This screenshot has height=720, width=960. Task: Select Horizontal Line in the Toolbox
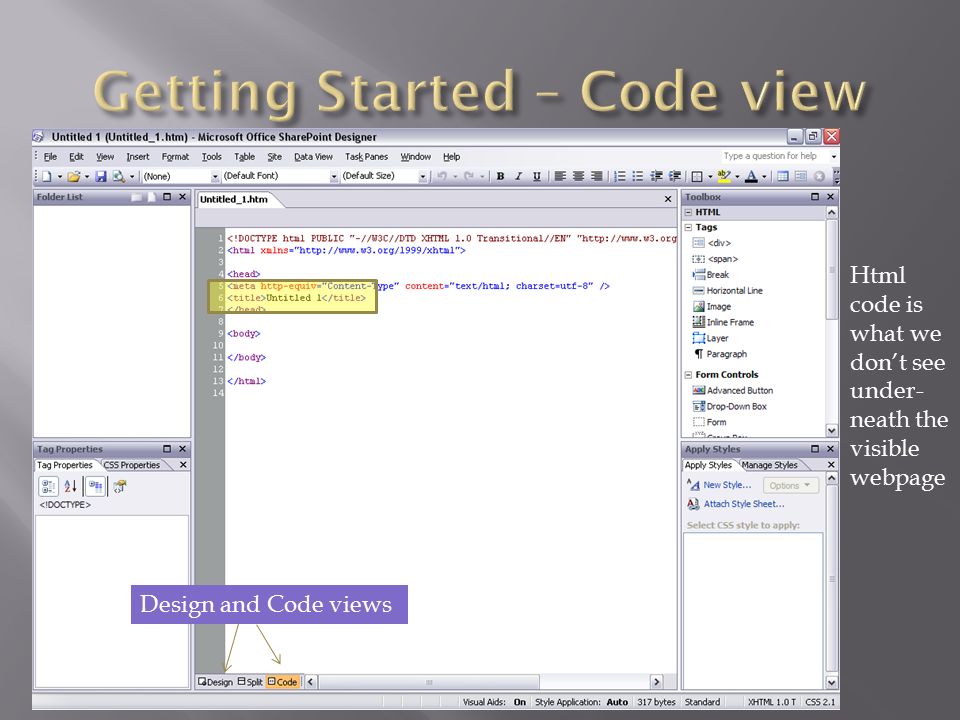(727, 291)
